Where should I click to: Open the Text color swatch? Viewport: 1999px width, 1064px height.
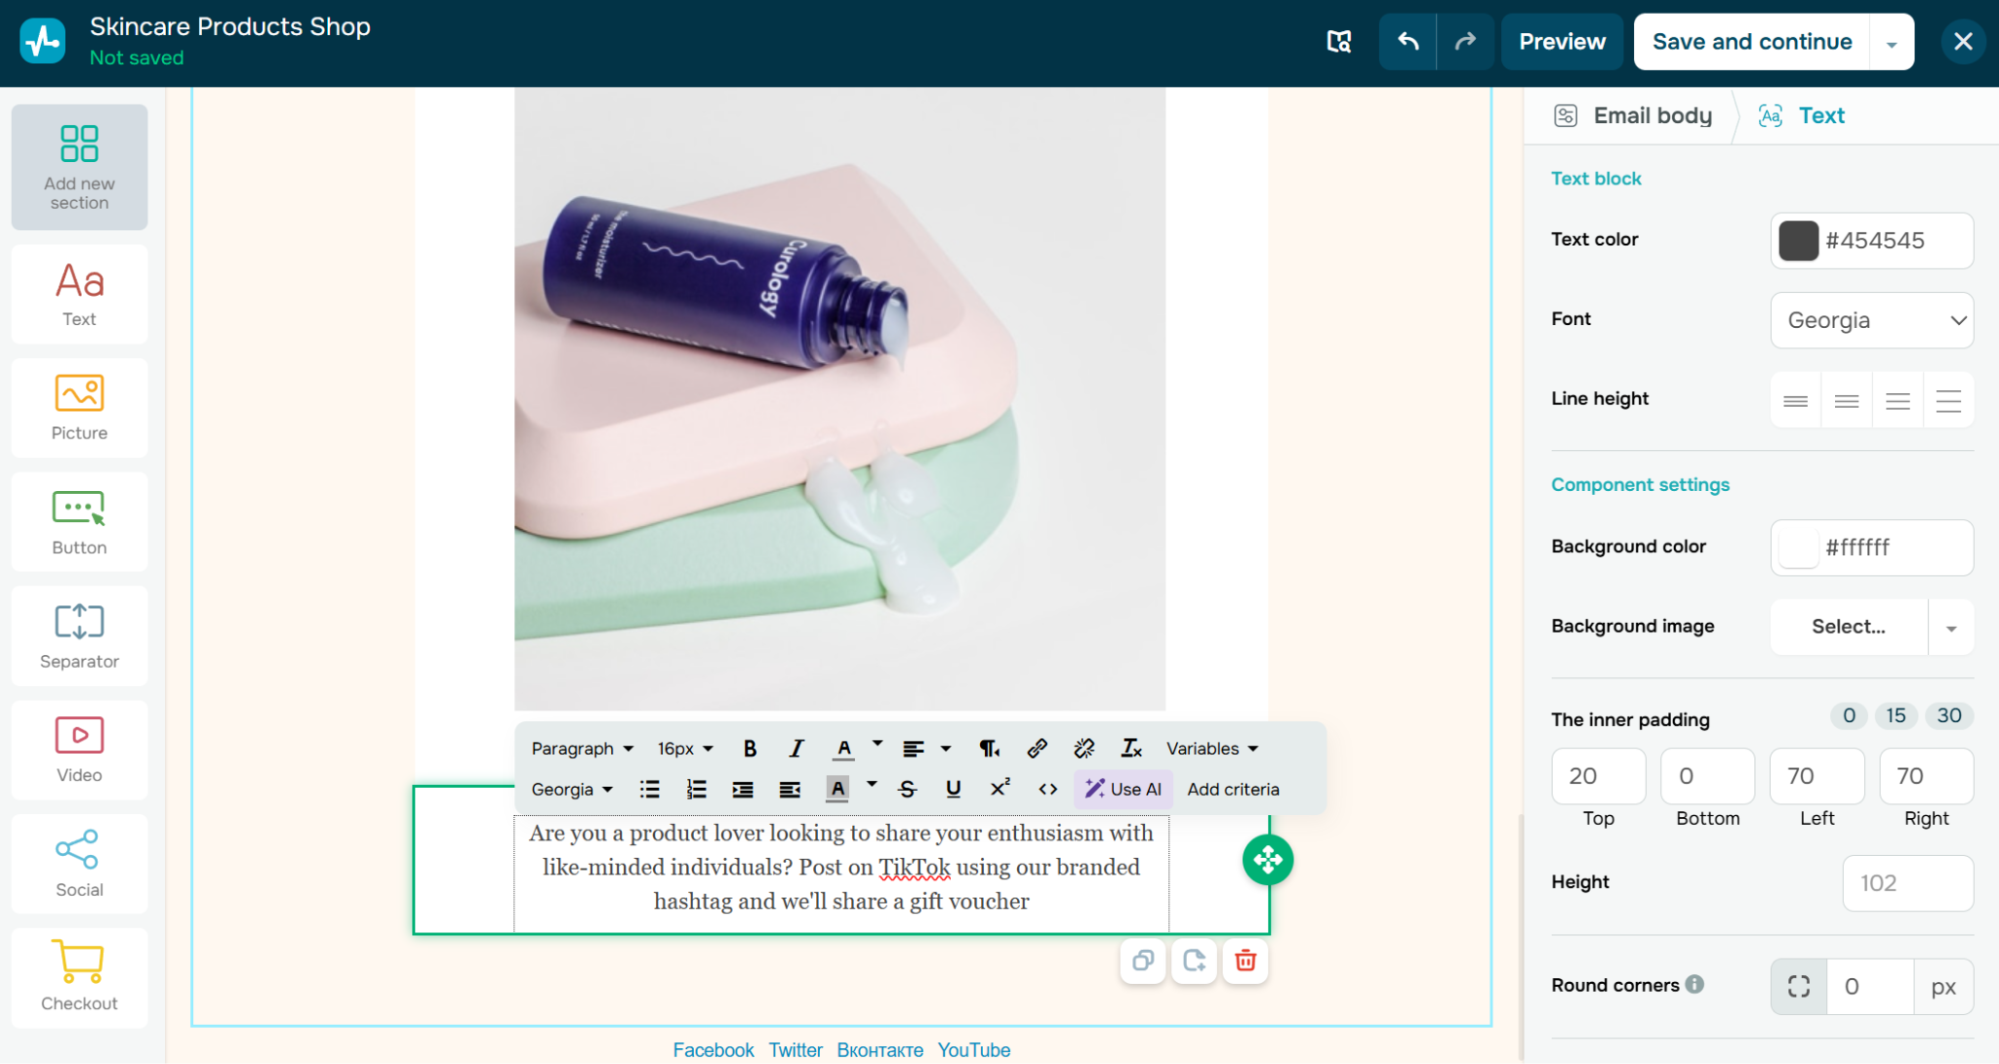1798,240
